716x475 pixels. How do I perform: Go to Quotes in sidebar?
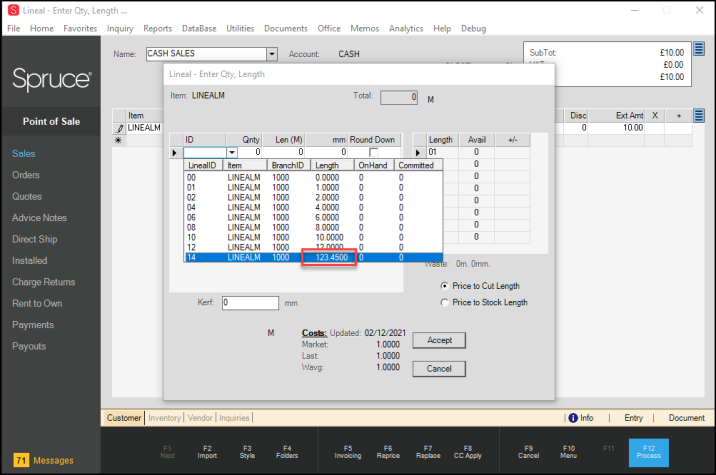(x=27, y=196)
